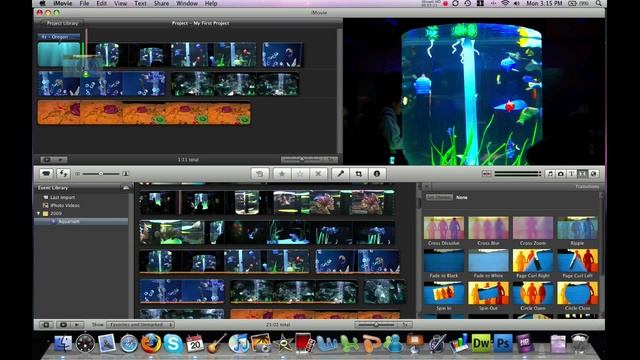The height and width of the screenshot is (360, 640).
Task: Open iTunes from the Dock
Action: coord(239,343)
